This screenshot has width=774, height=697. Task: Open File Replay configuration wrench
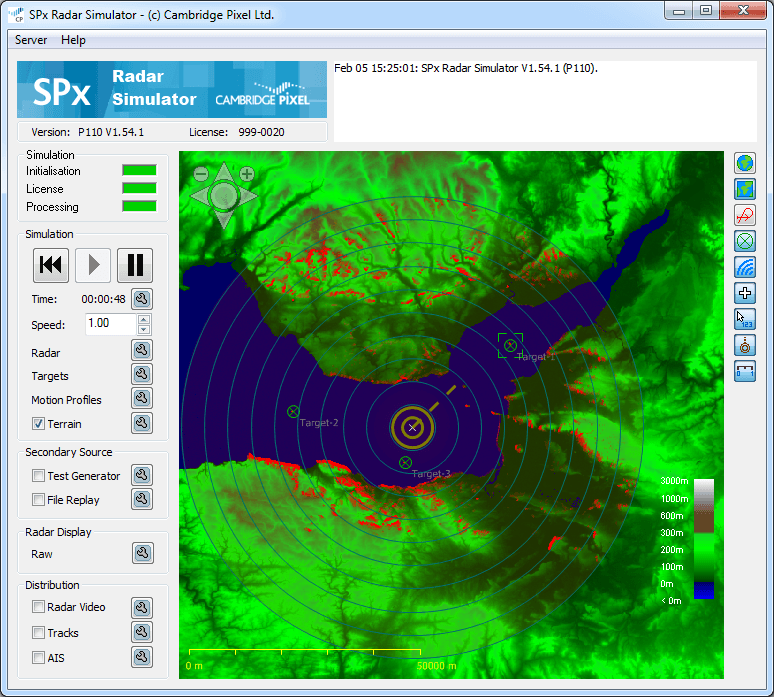point(142,499)
